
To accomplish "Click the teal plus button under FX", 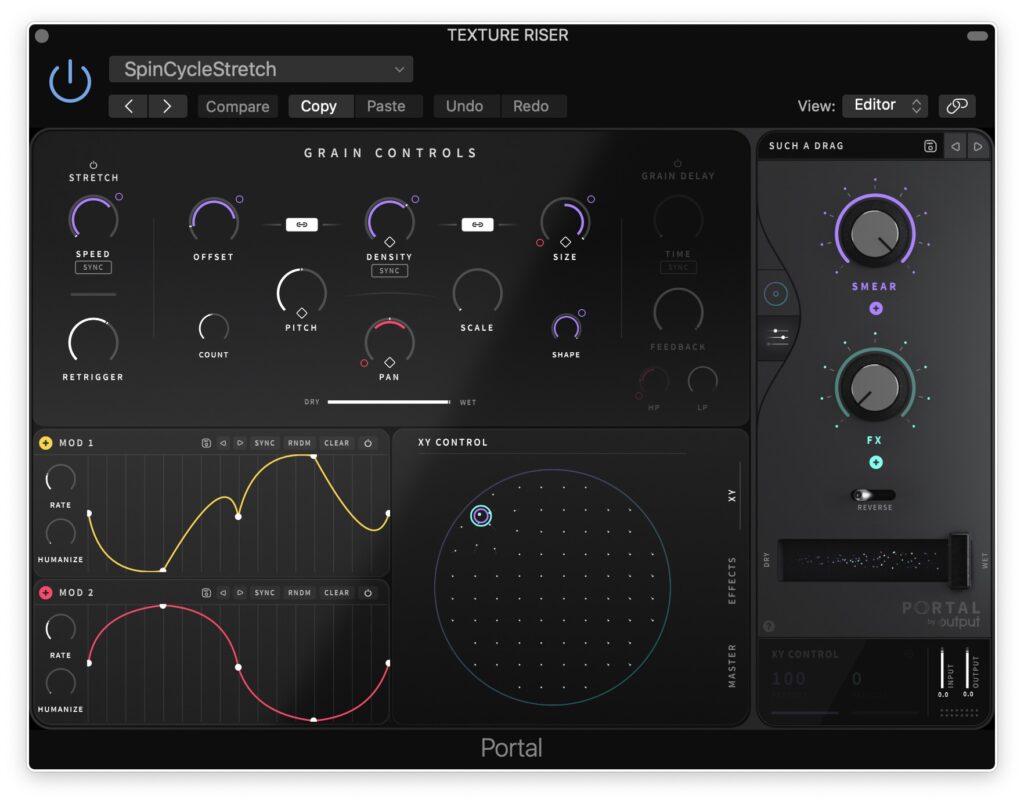I will 875,462.
